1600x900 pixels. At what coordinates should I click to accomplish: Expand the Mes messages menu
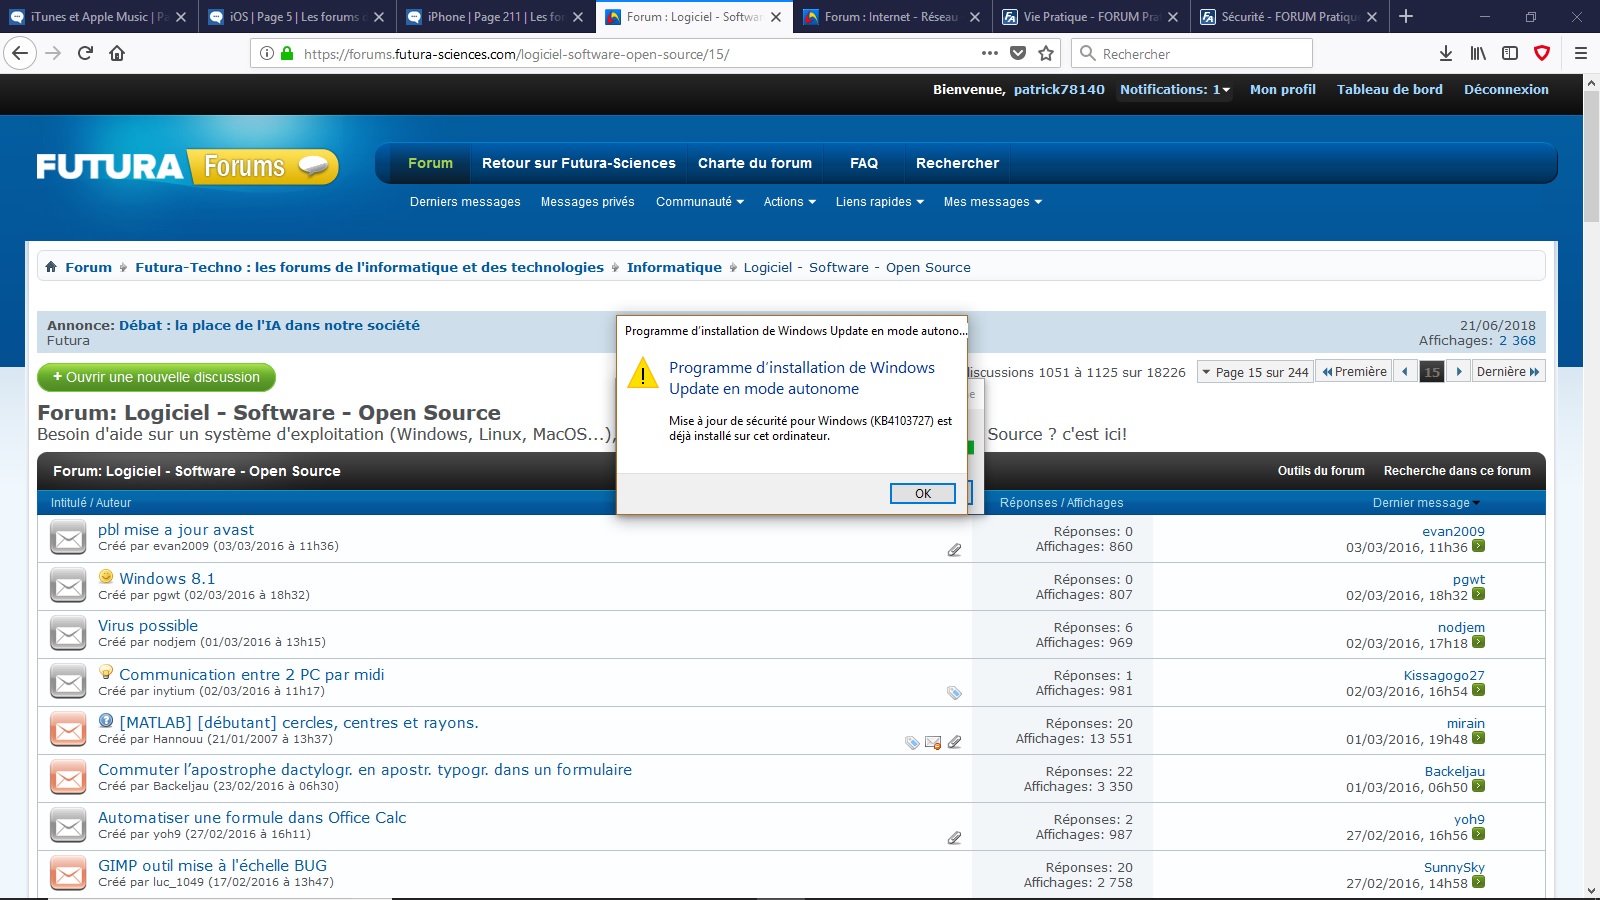993,202
